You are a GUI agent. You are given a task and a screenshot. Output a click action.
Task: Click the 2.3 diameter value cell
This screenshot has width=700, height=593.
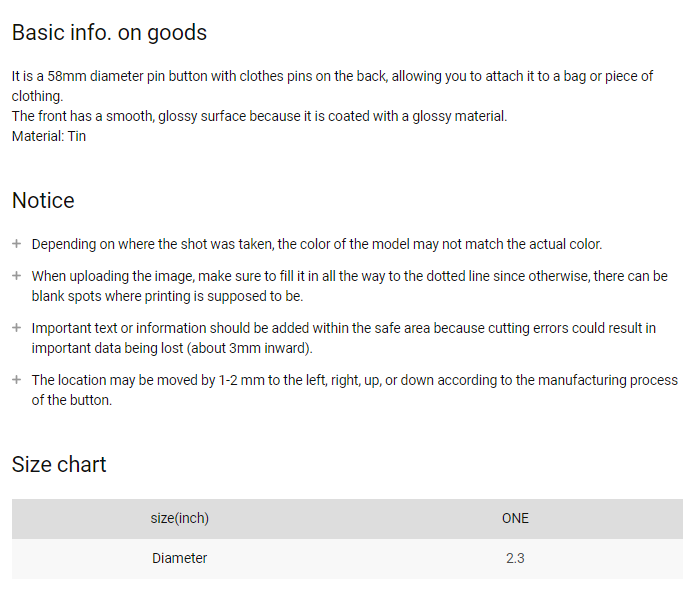(515, 558)
